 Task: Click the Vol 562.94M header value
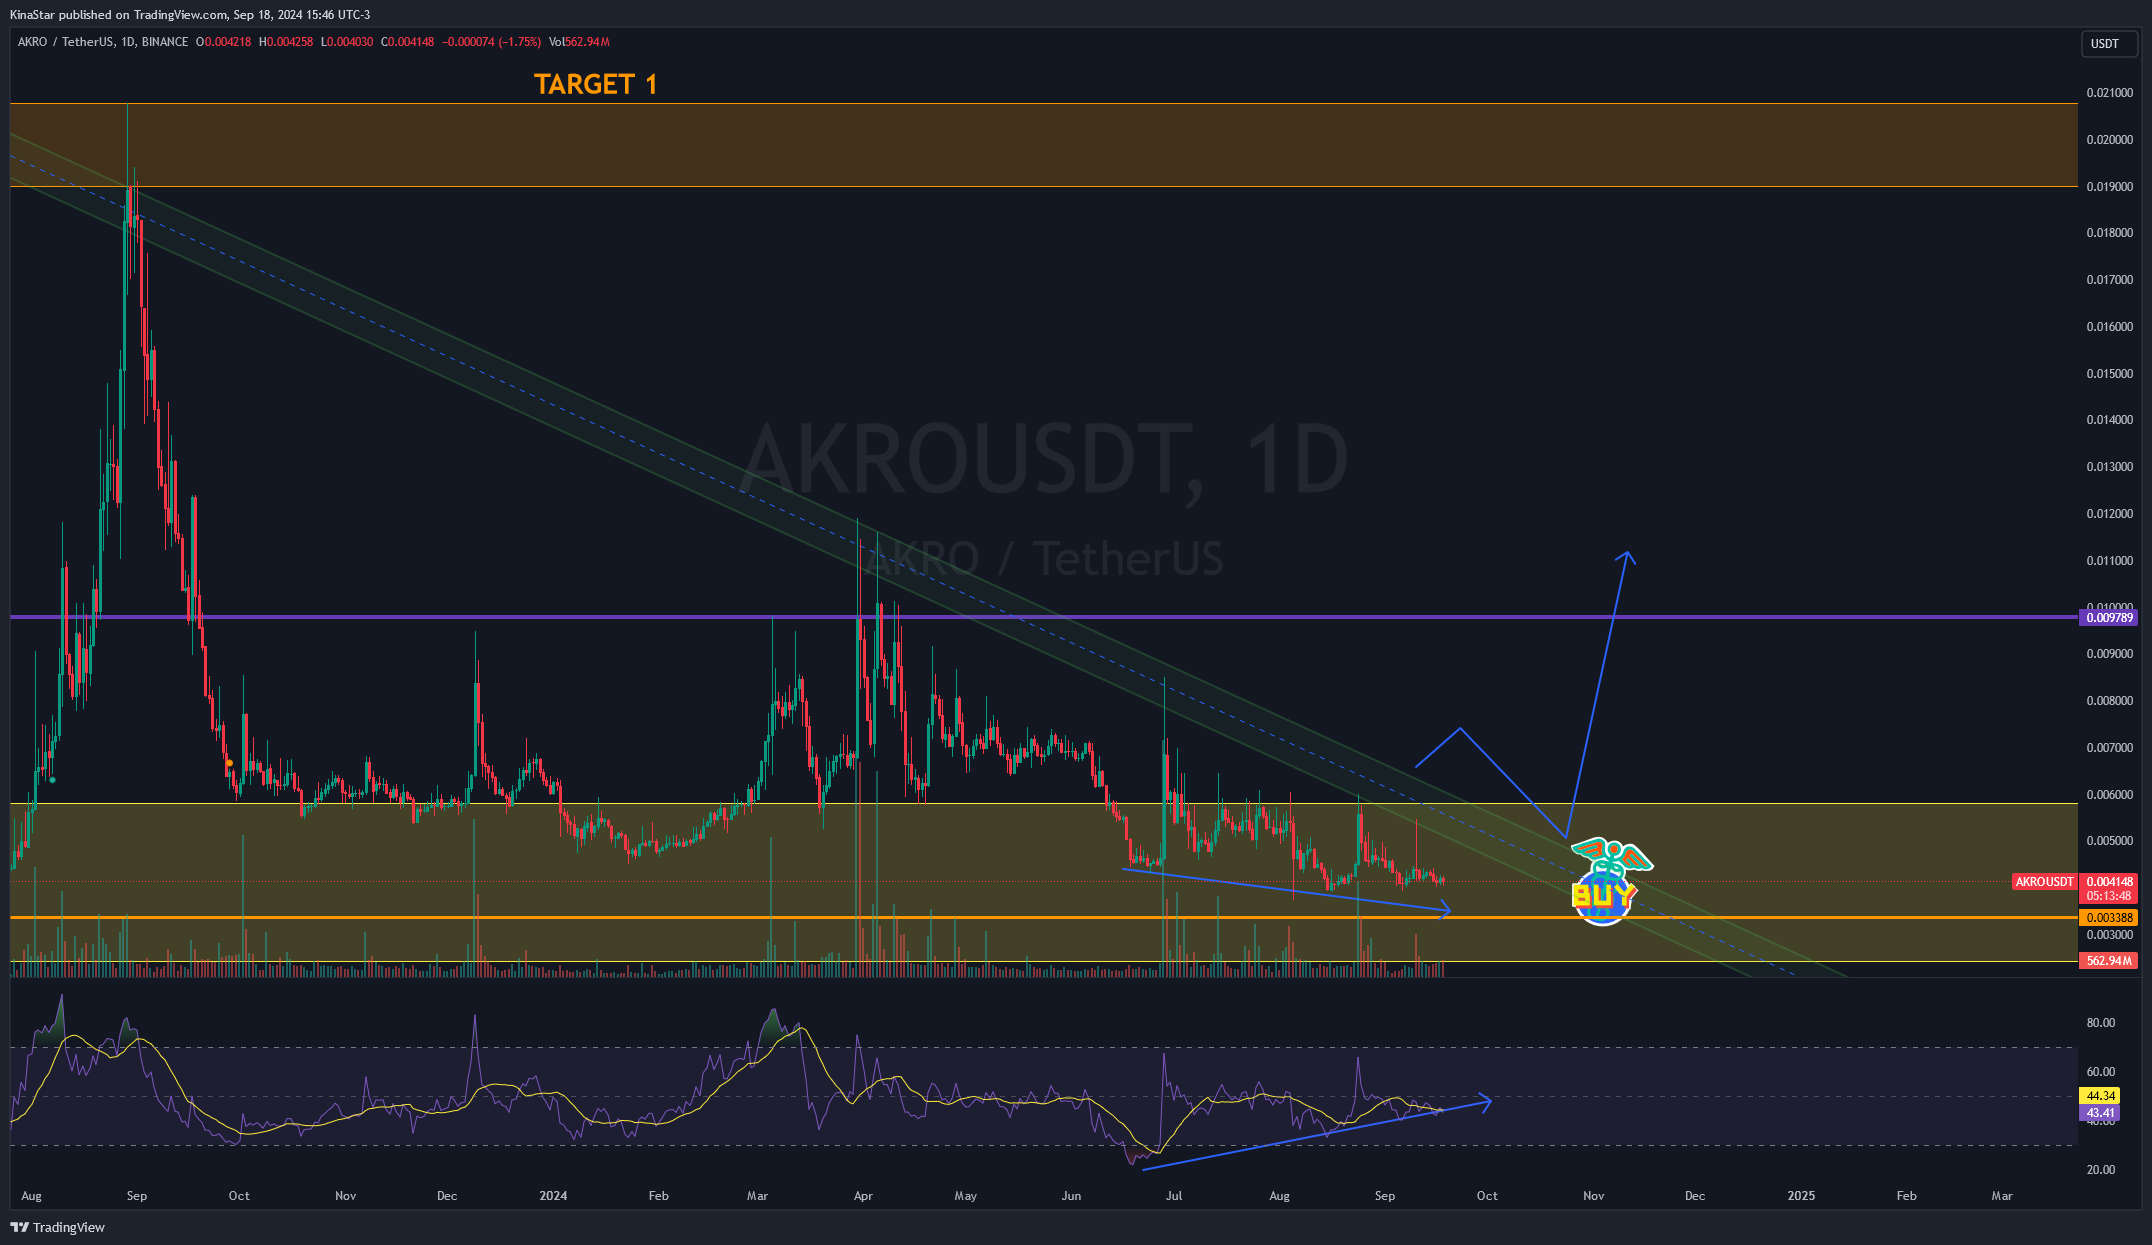(x=579, y=42)
